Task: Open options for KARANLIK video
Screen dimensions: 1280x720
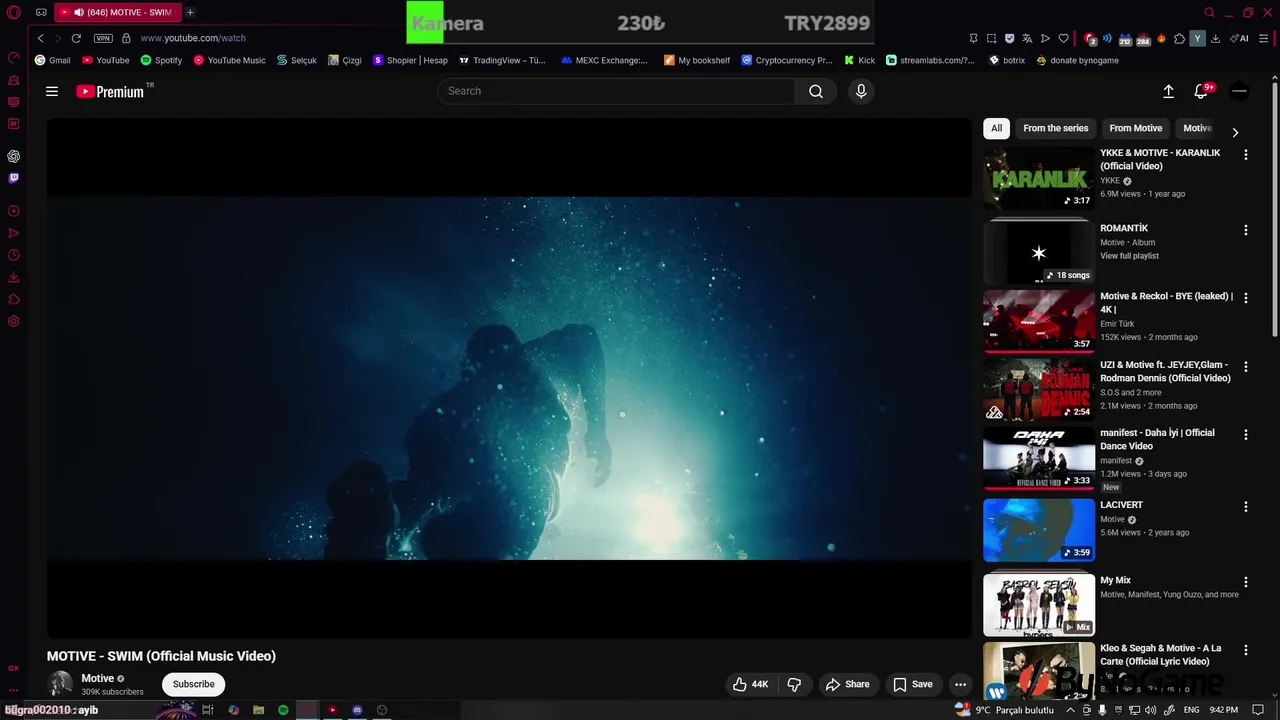Action: point(1245,155)
